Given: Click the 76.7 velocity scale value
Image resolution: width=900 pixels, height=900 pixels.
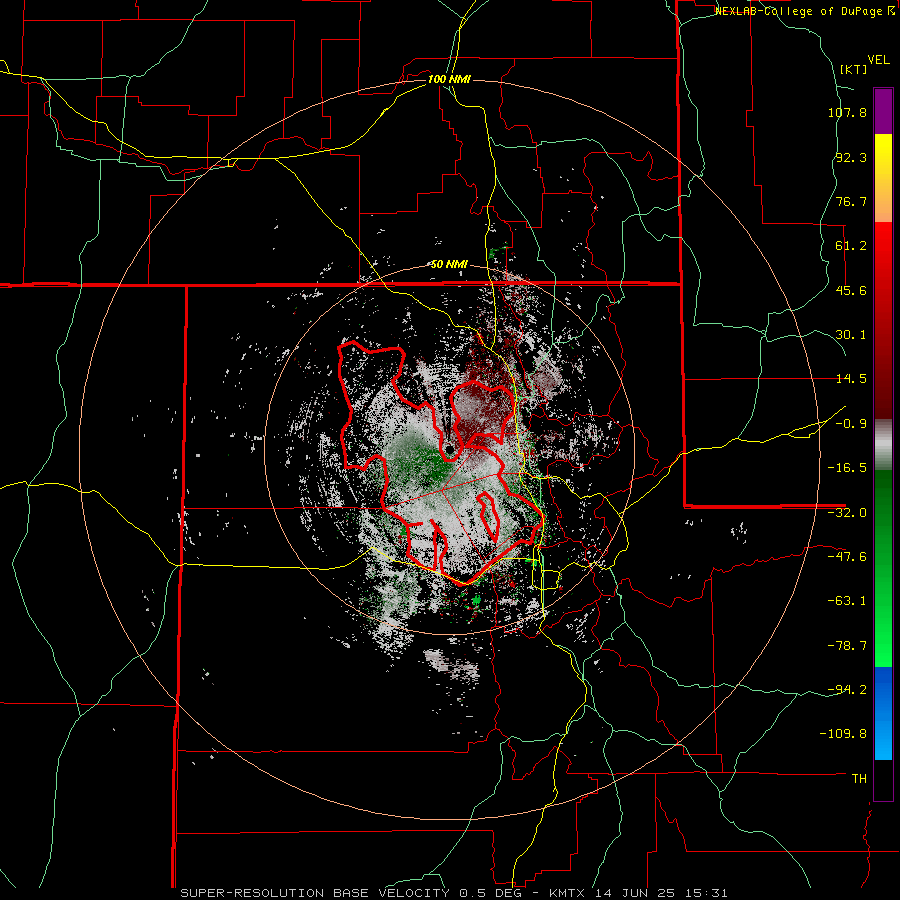Looking at the screenshot, I should 851,201.
